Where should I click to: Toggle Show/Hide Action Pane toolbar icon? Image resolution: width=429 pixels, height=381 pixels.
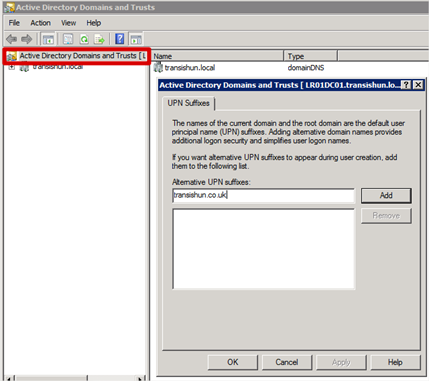pos(136,39)
